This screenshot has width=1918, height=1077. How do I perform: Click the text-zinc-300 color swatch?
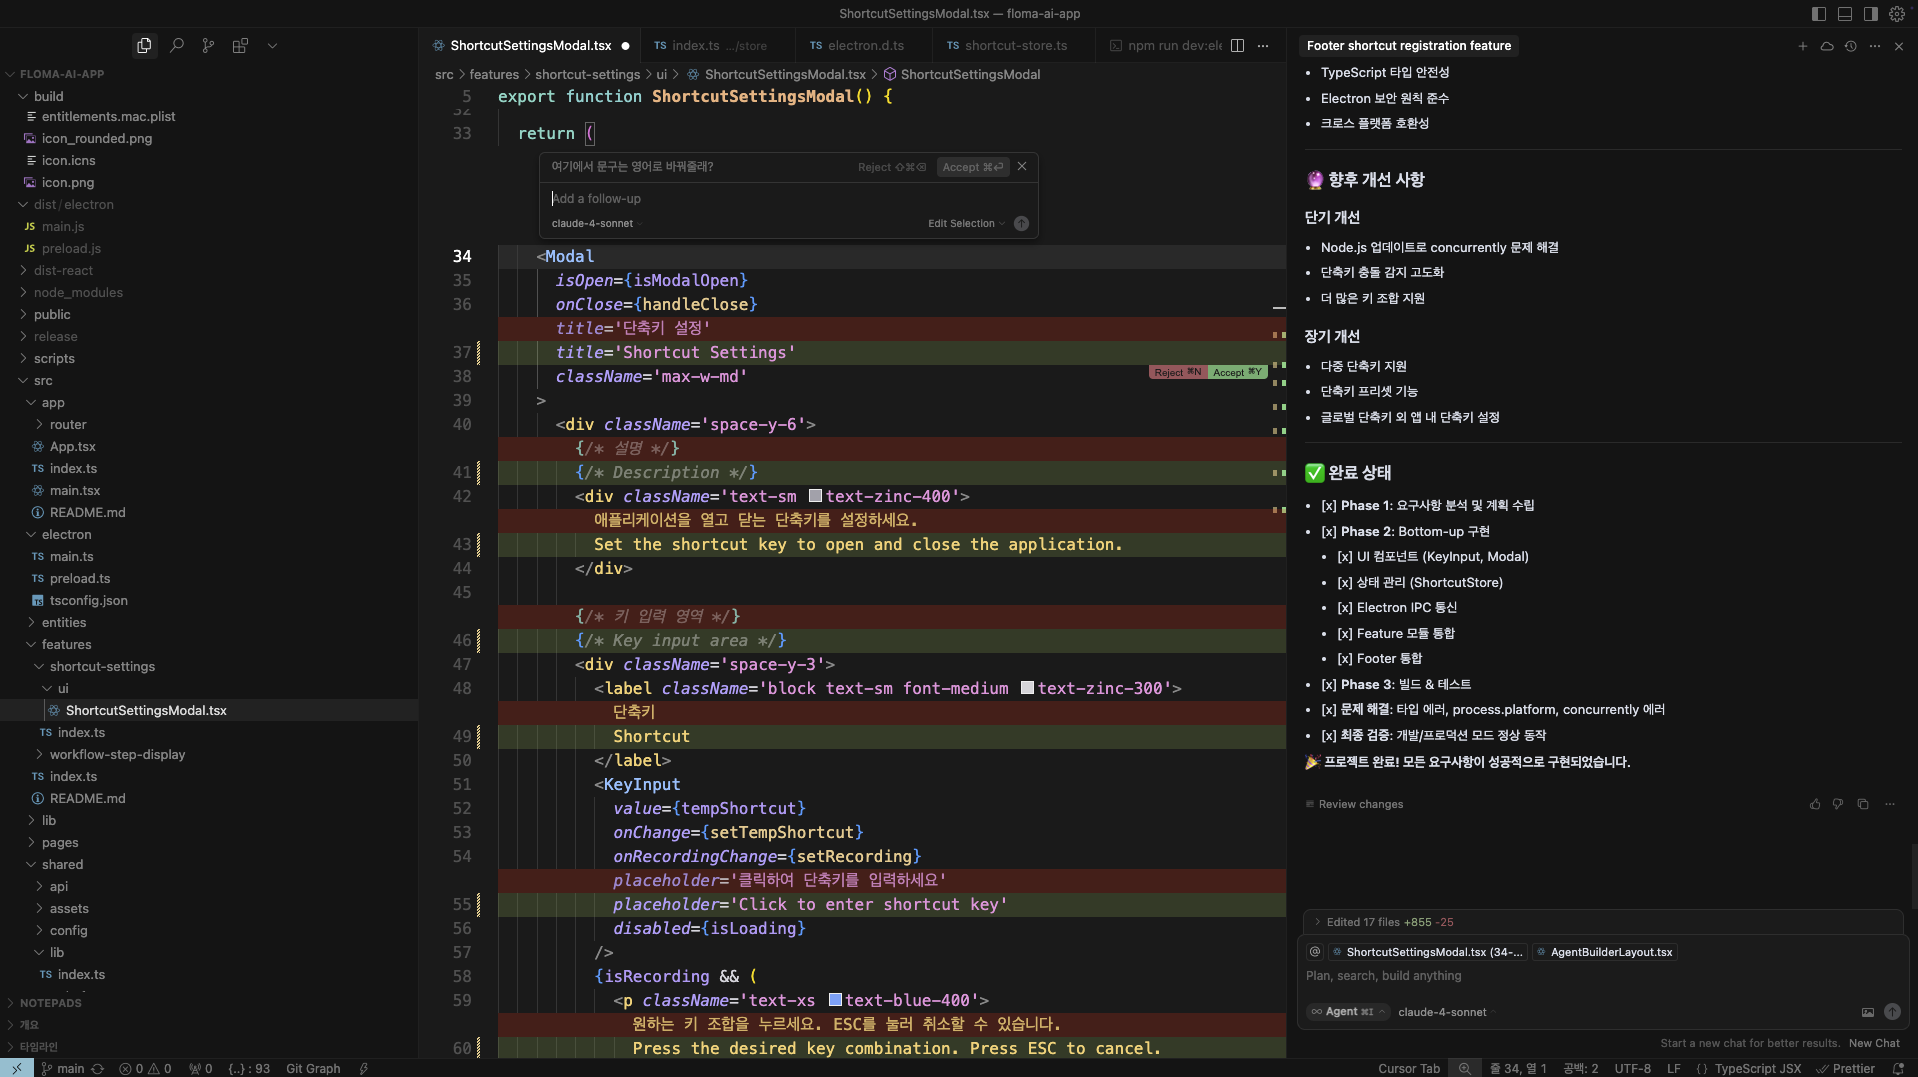coord(1027,688)
